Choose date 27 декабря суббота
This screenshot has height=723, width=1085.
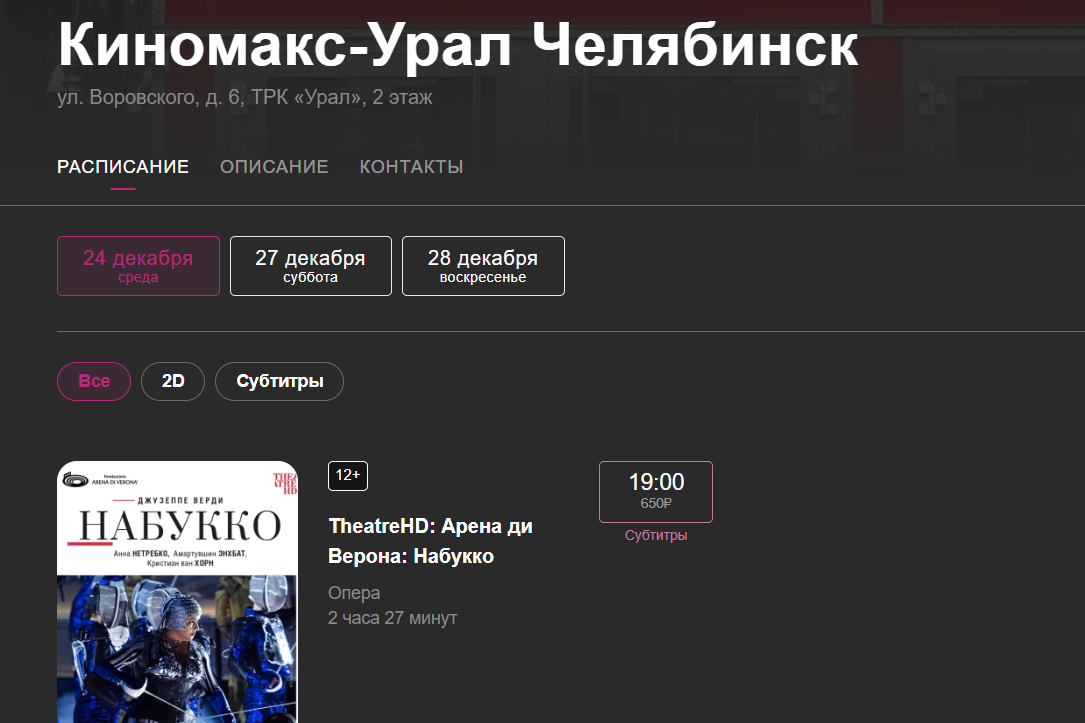coord(311,266)
